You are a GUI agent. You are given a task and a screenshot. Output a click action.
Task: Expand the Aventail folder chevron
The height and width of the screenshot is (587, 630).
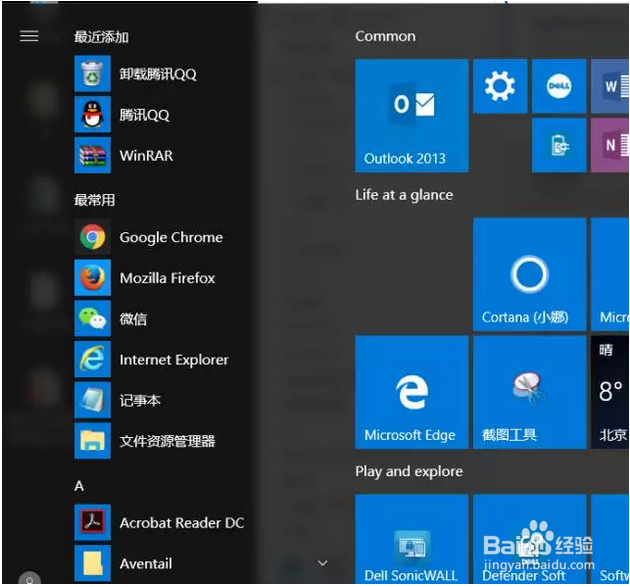click(x=323, y=563)
